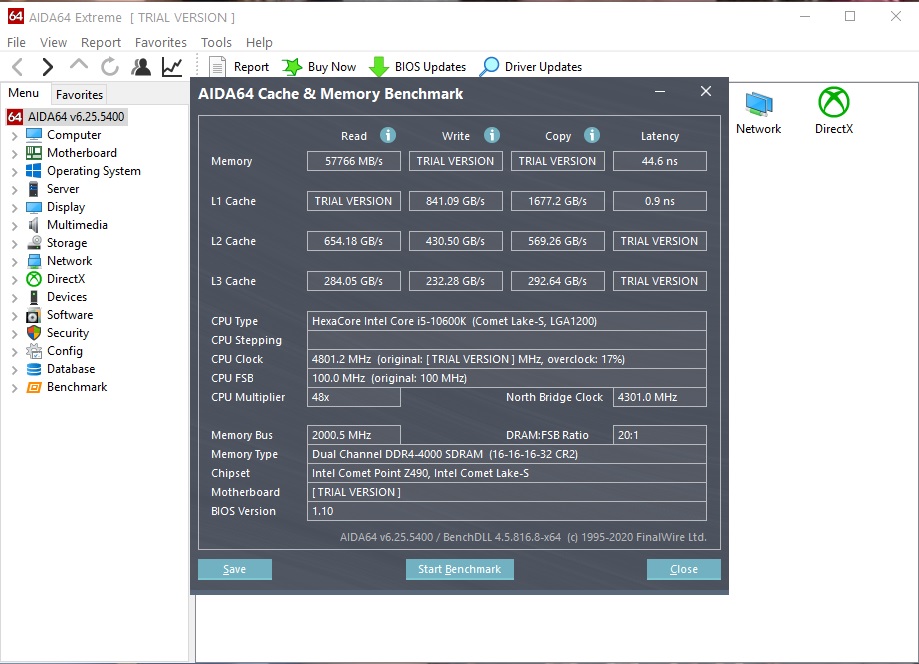Expand the Devices tree node

15,298
